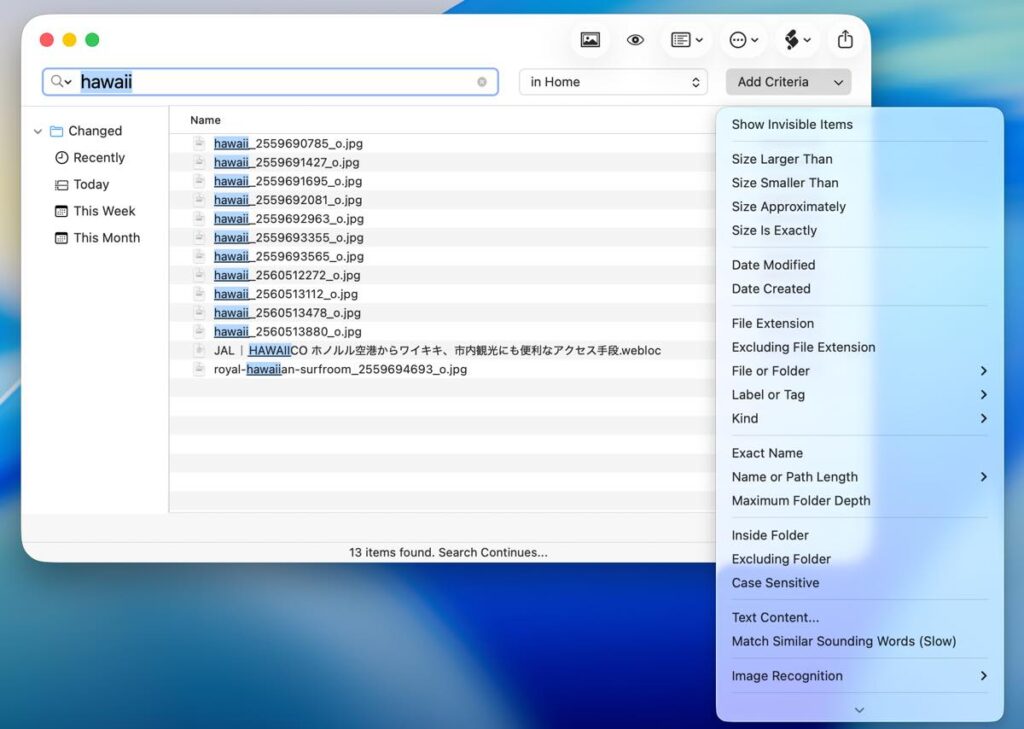Click the Share toolbar icon

click(x=845, y=40)
